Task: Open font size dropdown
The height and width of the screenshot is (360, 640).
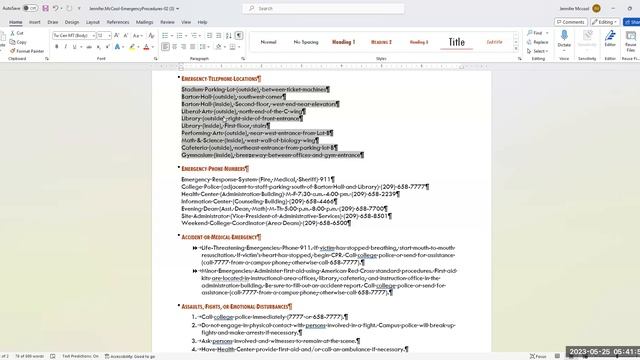Action: coord(109,36)
